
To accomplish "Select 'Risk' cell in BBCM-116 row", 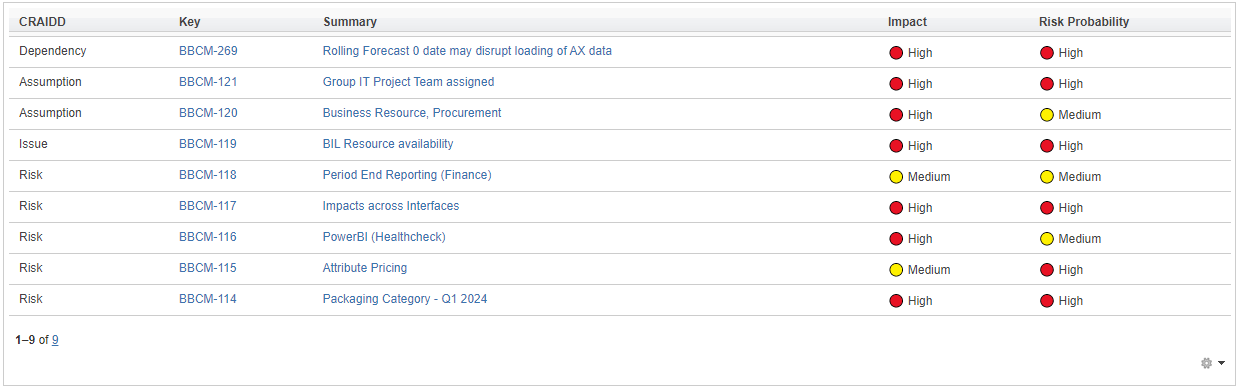I will tap(31, 237).
